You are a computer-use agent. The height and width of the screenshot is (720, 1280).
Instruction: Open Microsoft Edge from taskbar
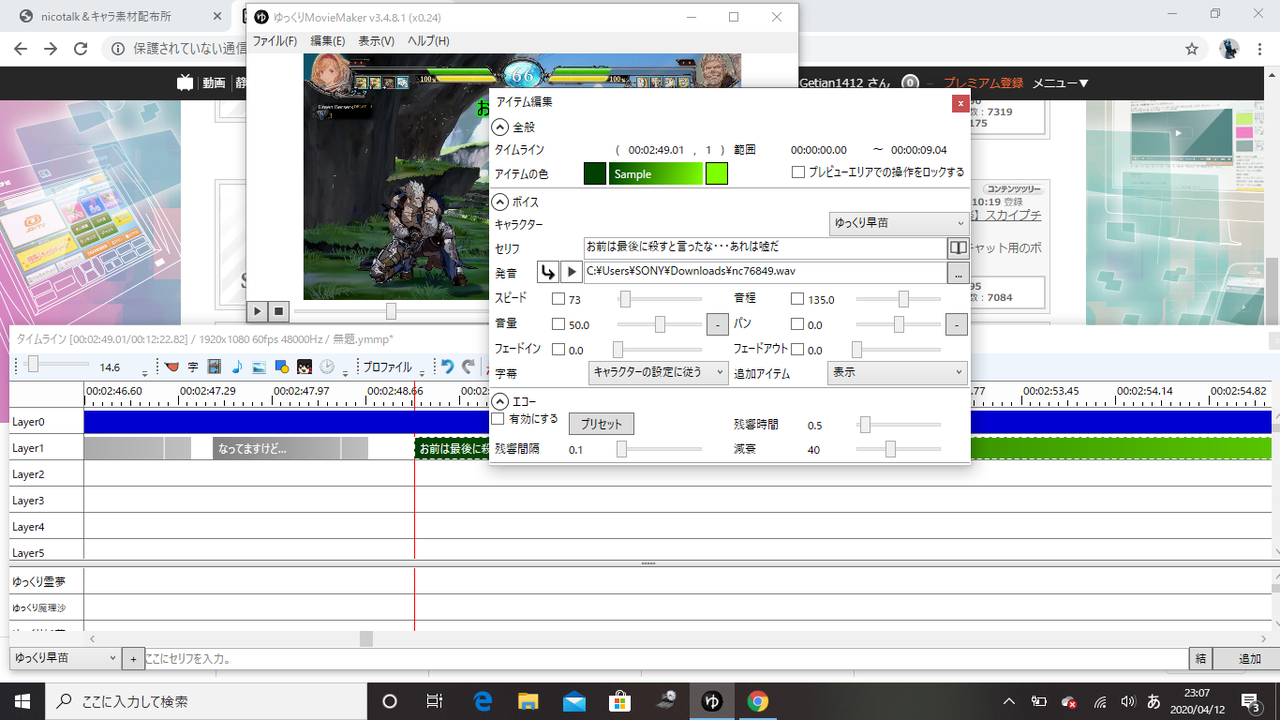pyautogui.click(x=482, y=701)
